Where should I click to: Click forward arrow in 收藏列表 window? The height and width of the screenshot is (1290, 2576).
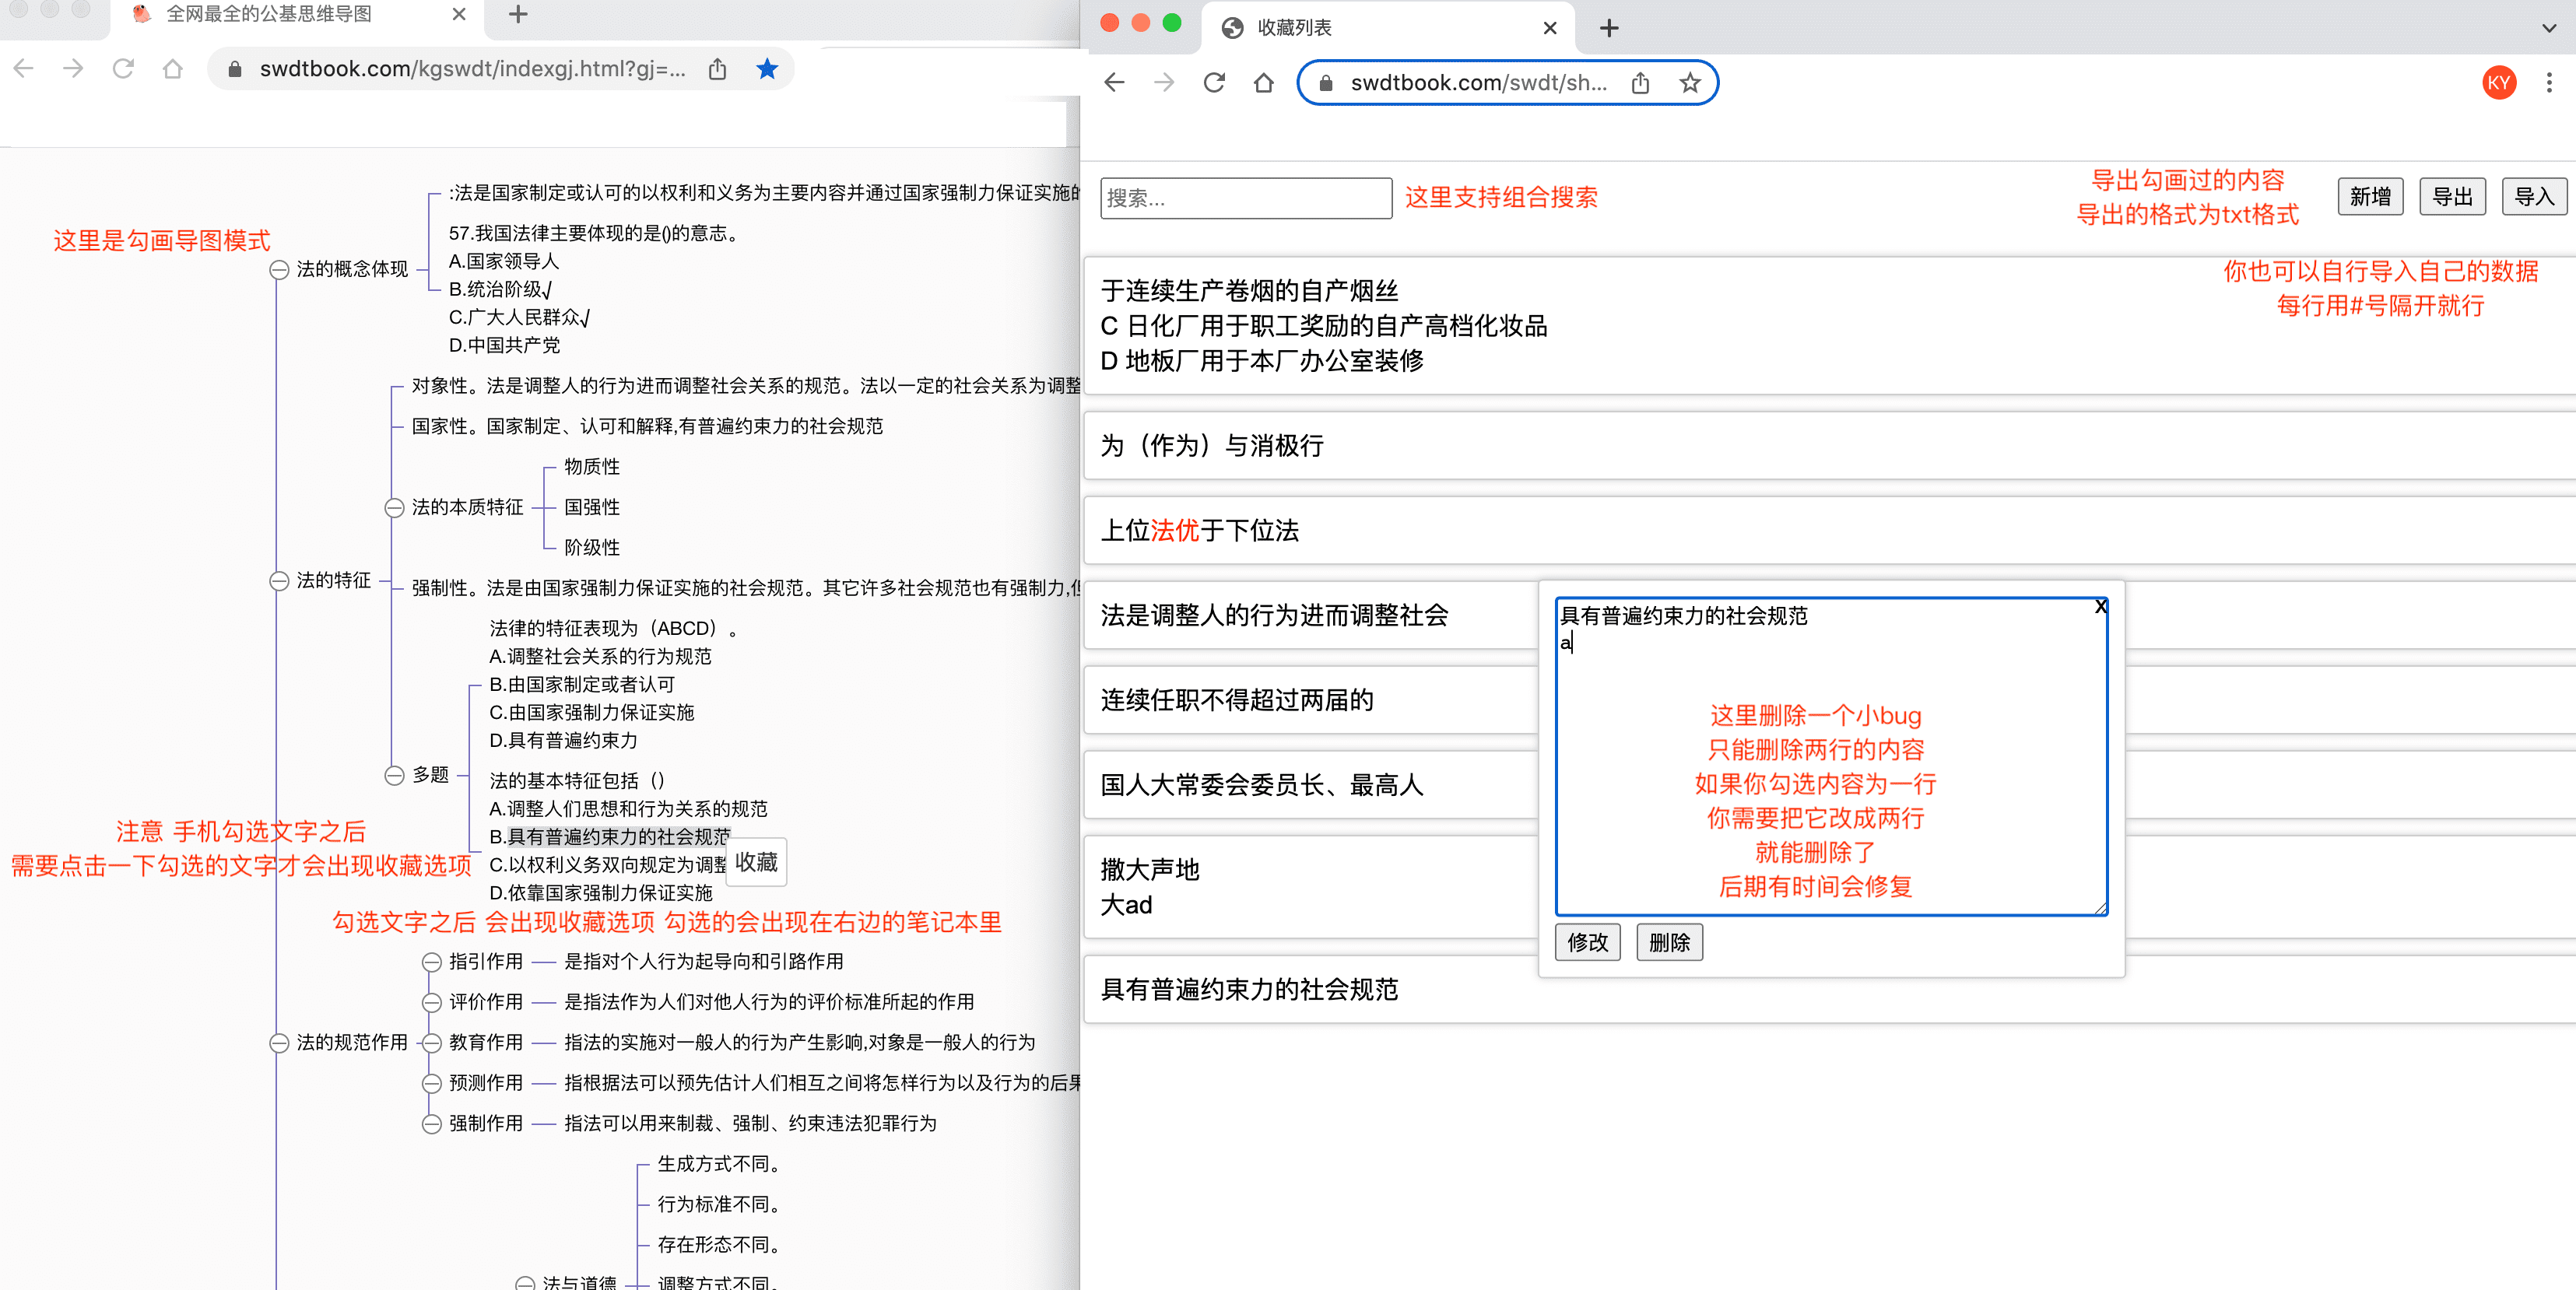click(1164, 82)
